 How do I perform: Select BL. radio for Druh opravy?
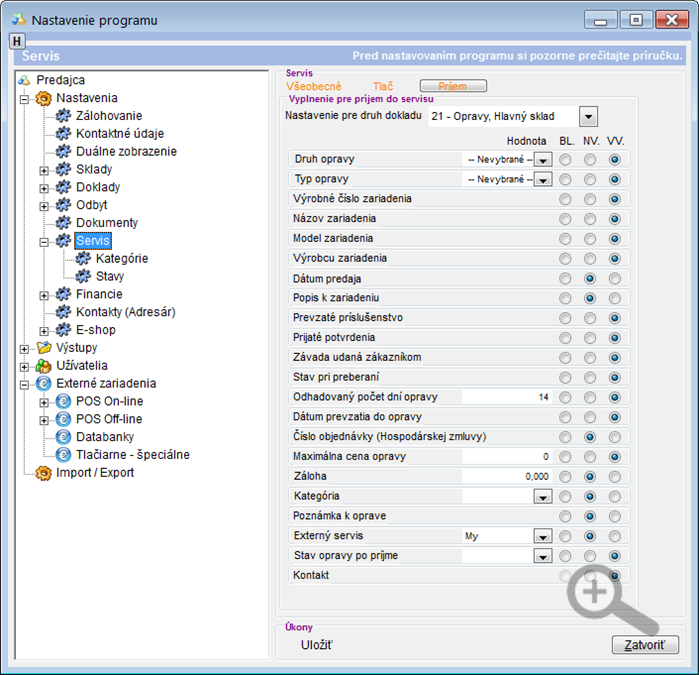565,160
